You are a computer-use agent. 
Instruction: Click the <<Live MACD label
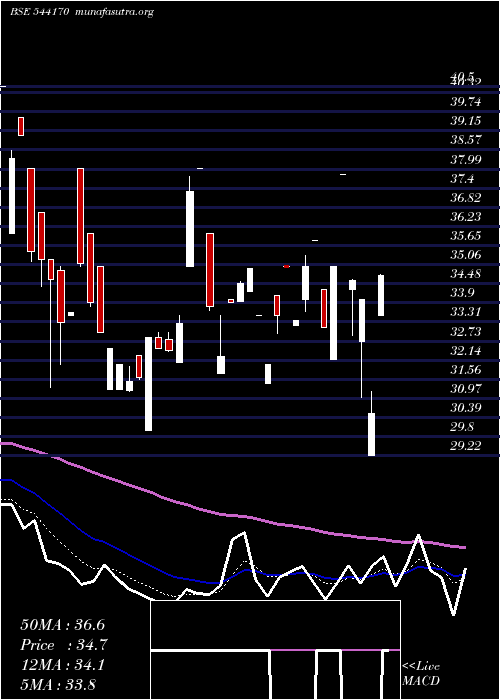coord(421,674)
